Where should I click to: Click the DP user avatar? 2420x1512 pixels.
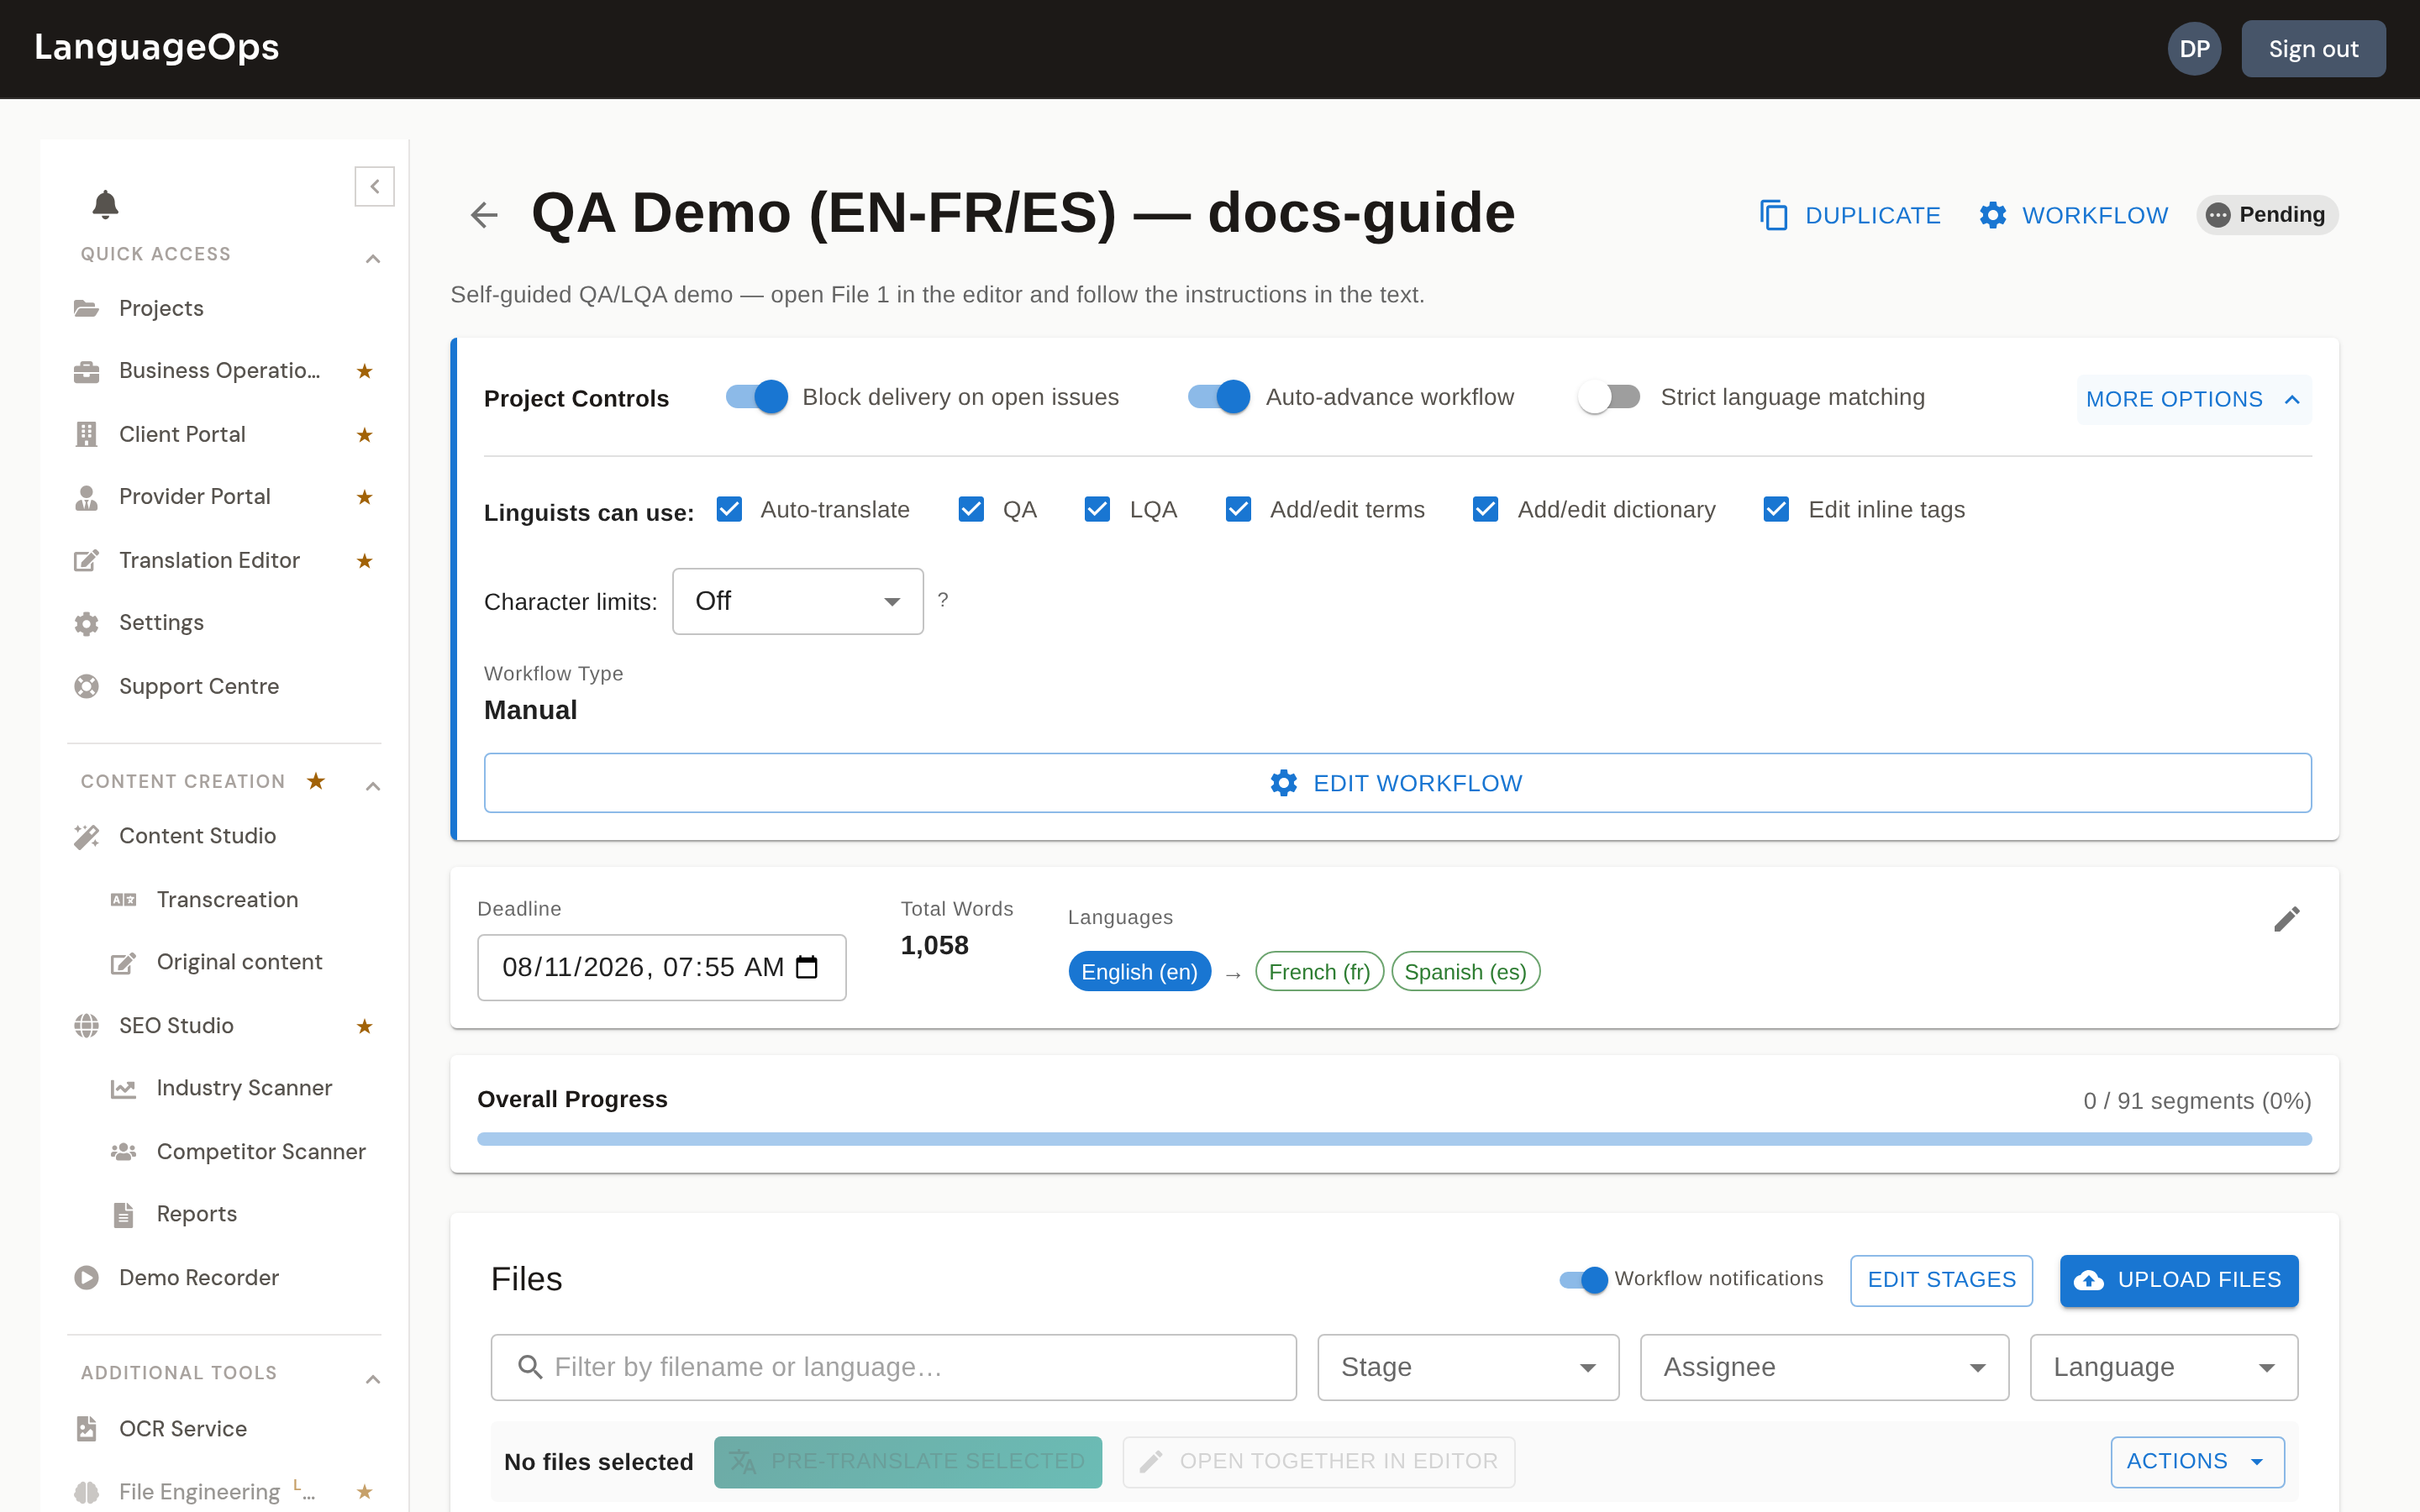(2194, 49)
